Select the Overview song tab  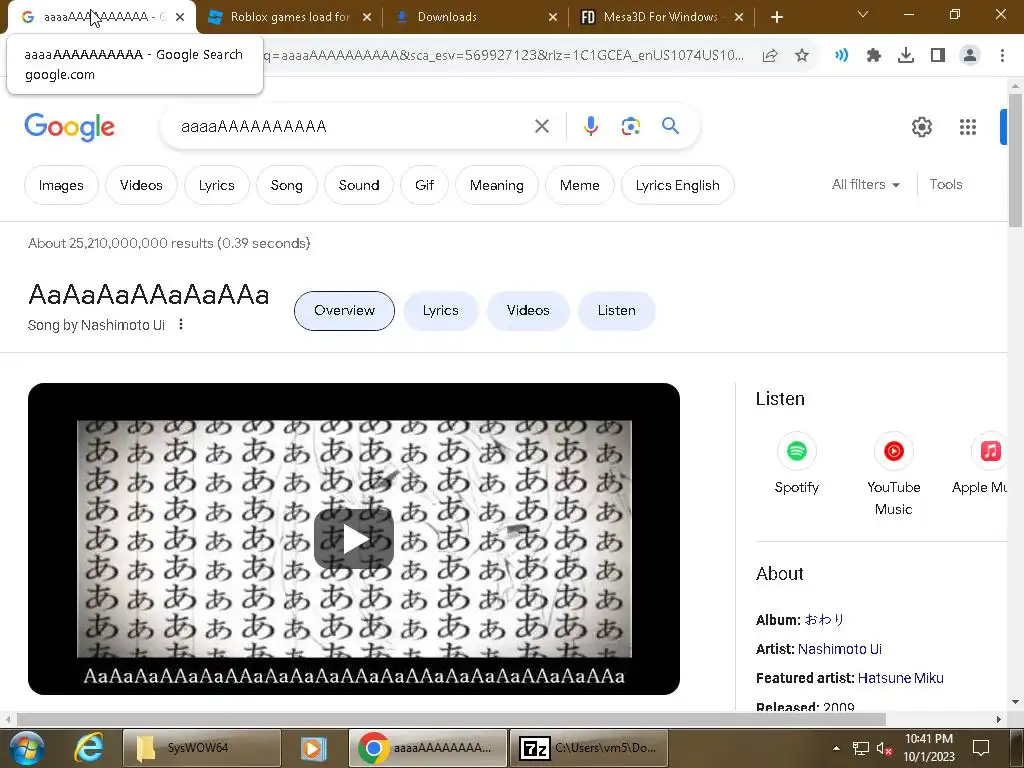(344, 311)
